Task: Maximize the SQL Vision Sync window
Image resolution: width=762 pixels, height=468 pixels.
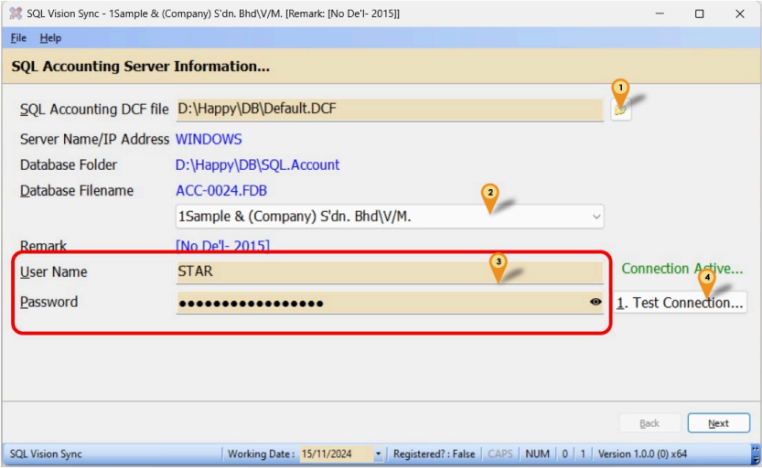Action: [x=699, y=14]
